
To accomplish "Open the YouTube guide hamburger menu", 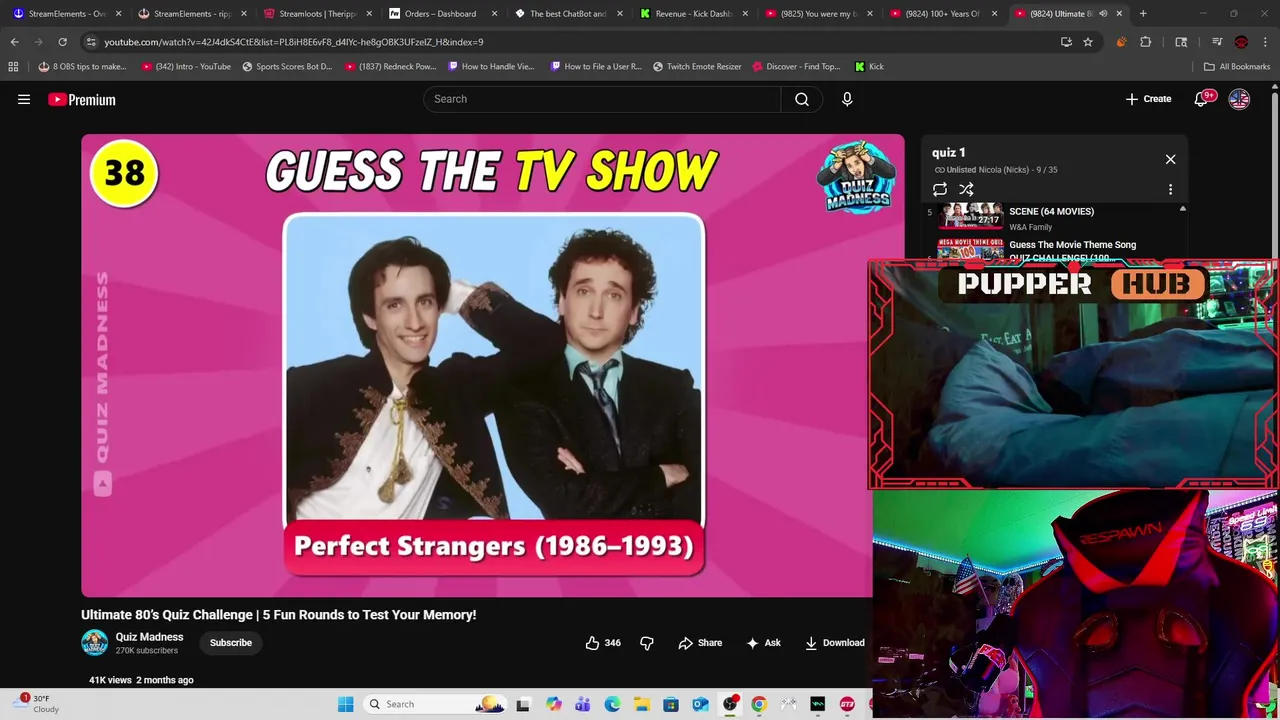I will 24,99.
